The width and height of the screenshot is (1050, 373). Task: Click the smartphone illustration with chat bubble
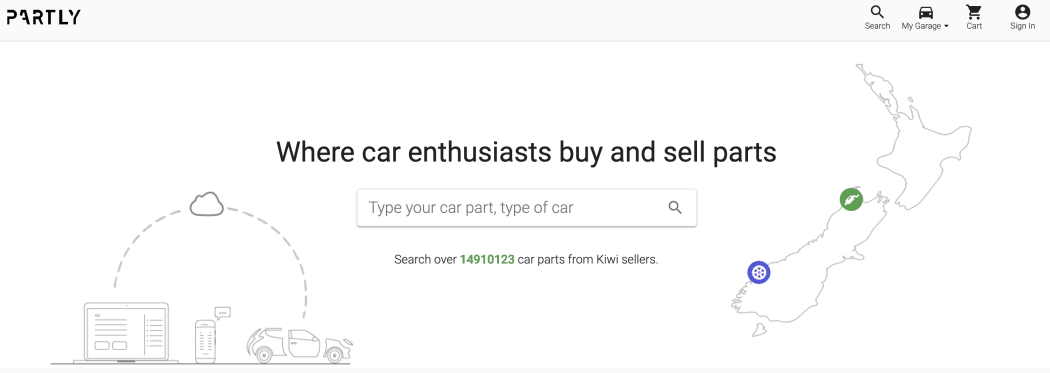tap(211, 336)
